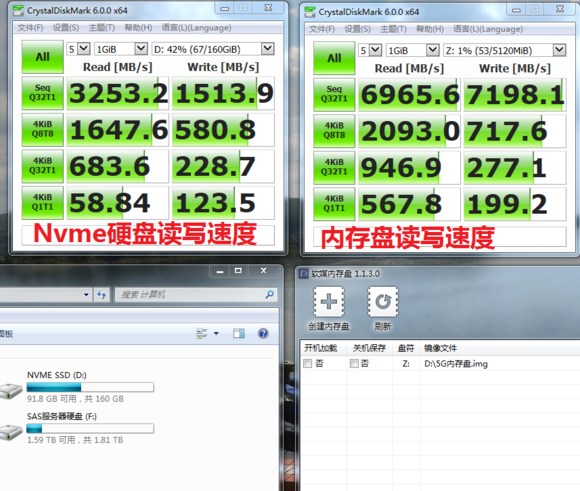Click the 开机加载 column header

point(321,348)
